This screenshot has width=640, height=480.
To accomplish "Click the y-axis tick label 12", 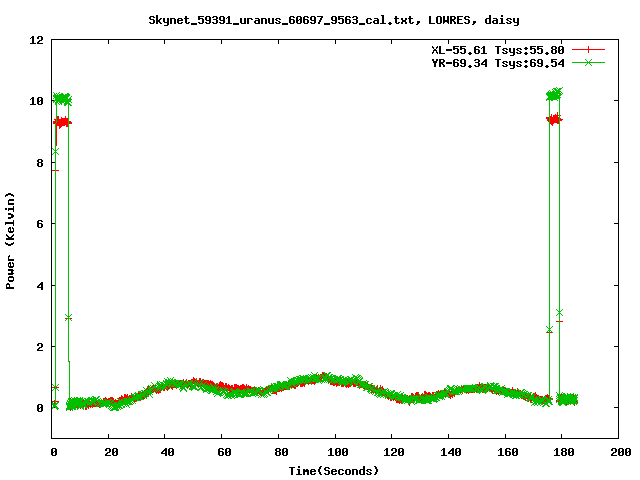I will [x=36, y=40].
